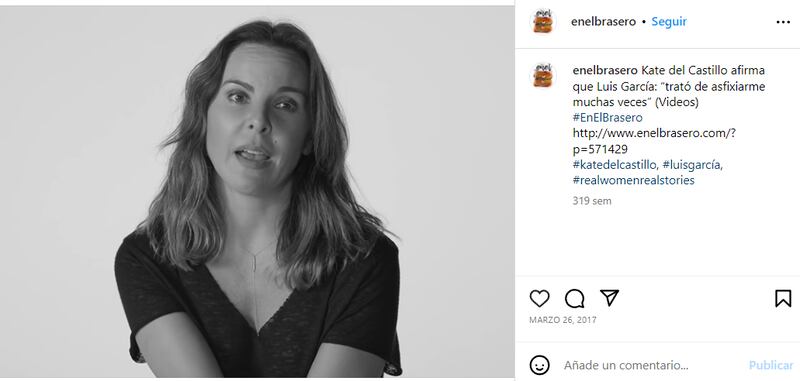
Task: Submit comment with Publicar button
Action: (x=771, y=365)
